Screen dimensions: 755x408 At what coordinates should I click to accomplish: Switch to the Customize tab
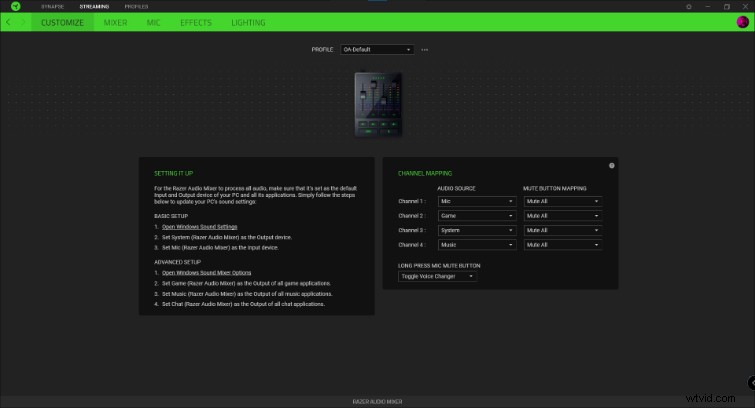click(62, 23)
